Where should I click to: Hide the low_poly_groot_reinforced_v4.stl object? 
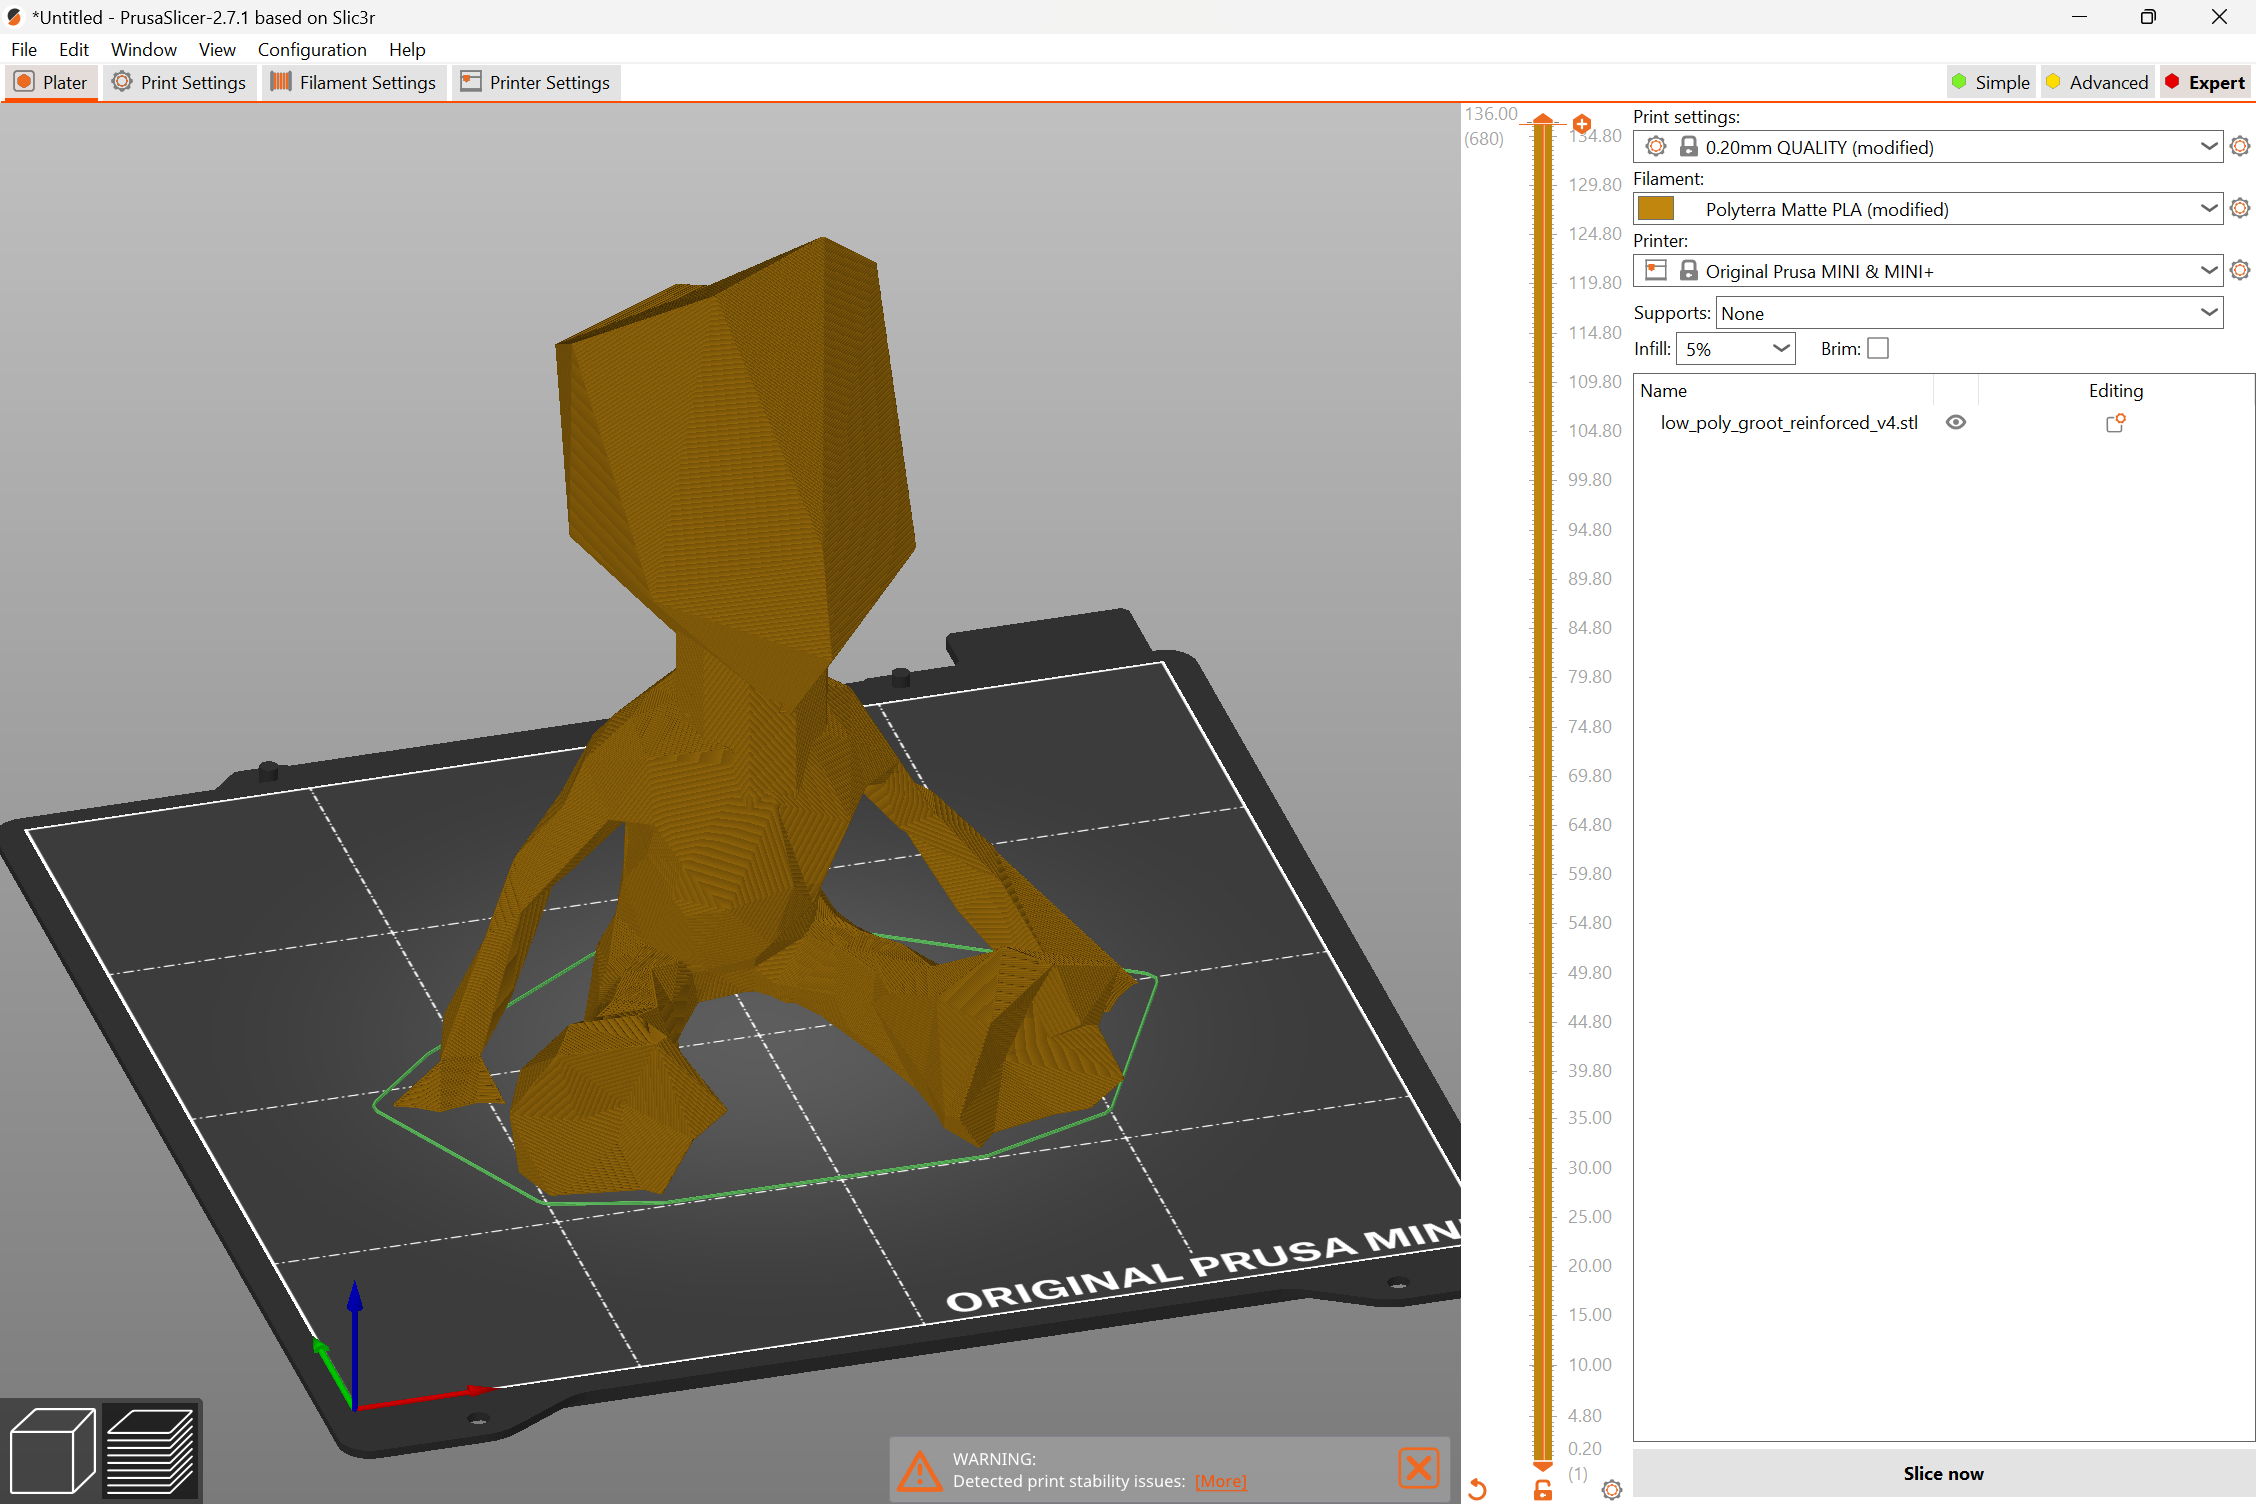[1956, 423]
